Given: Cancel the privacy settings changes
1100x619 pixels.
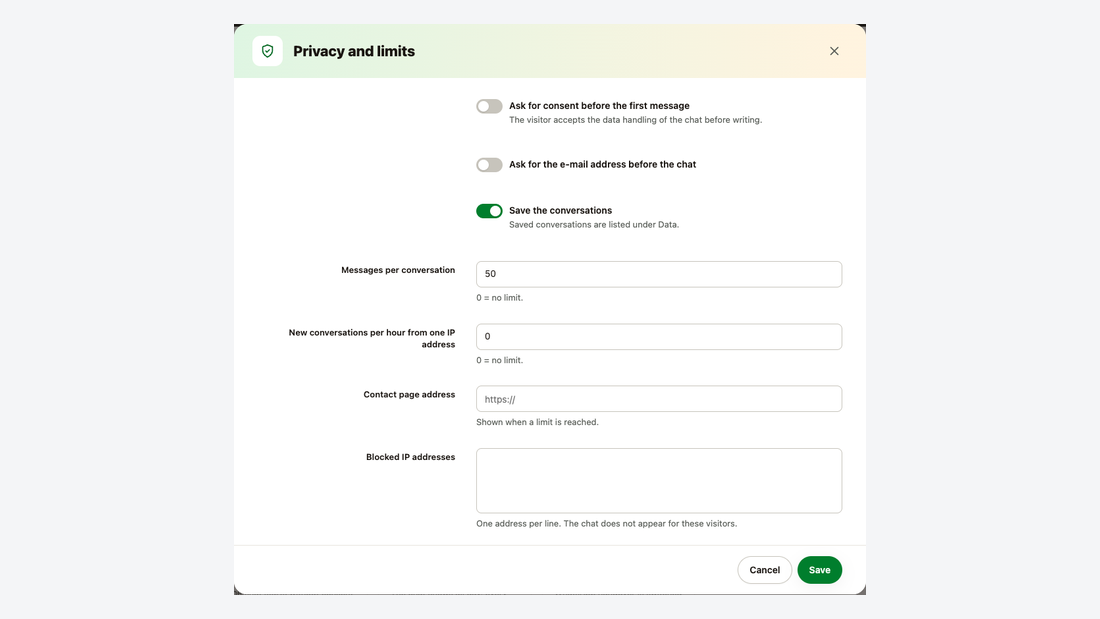Looking at the screenshot, I should click(x=765, y=570).
